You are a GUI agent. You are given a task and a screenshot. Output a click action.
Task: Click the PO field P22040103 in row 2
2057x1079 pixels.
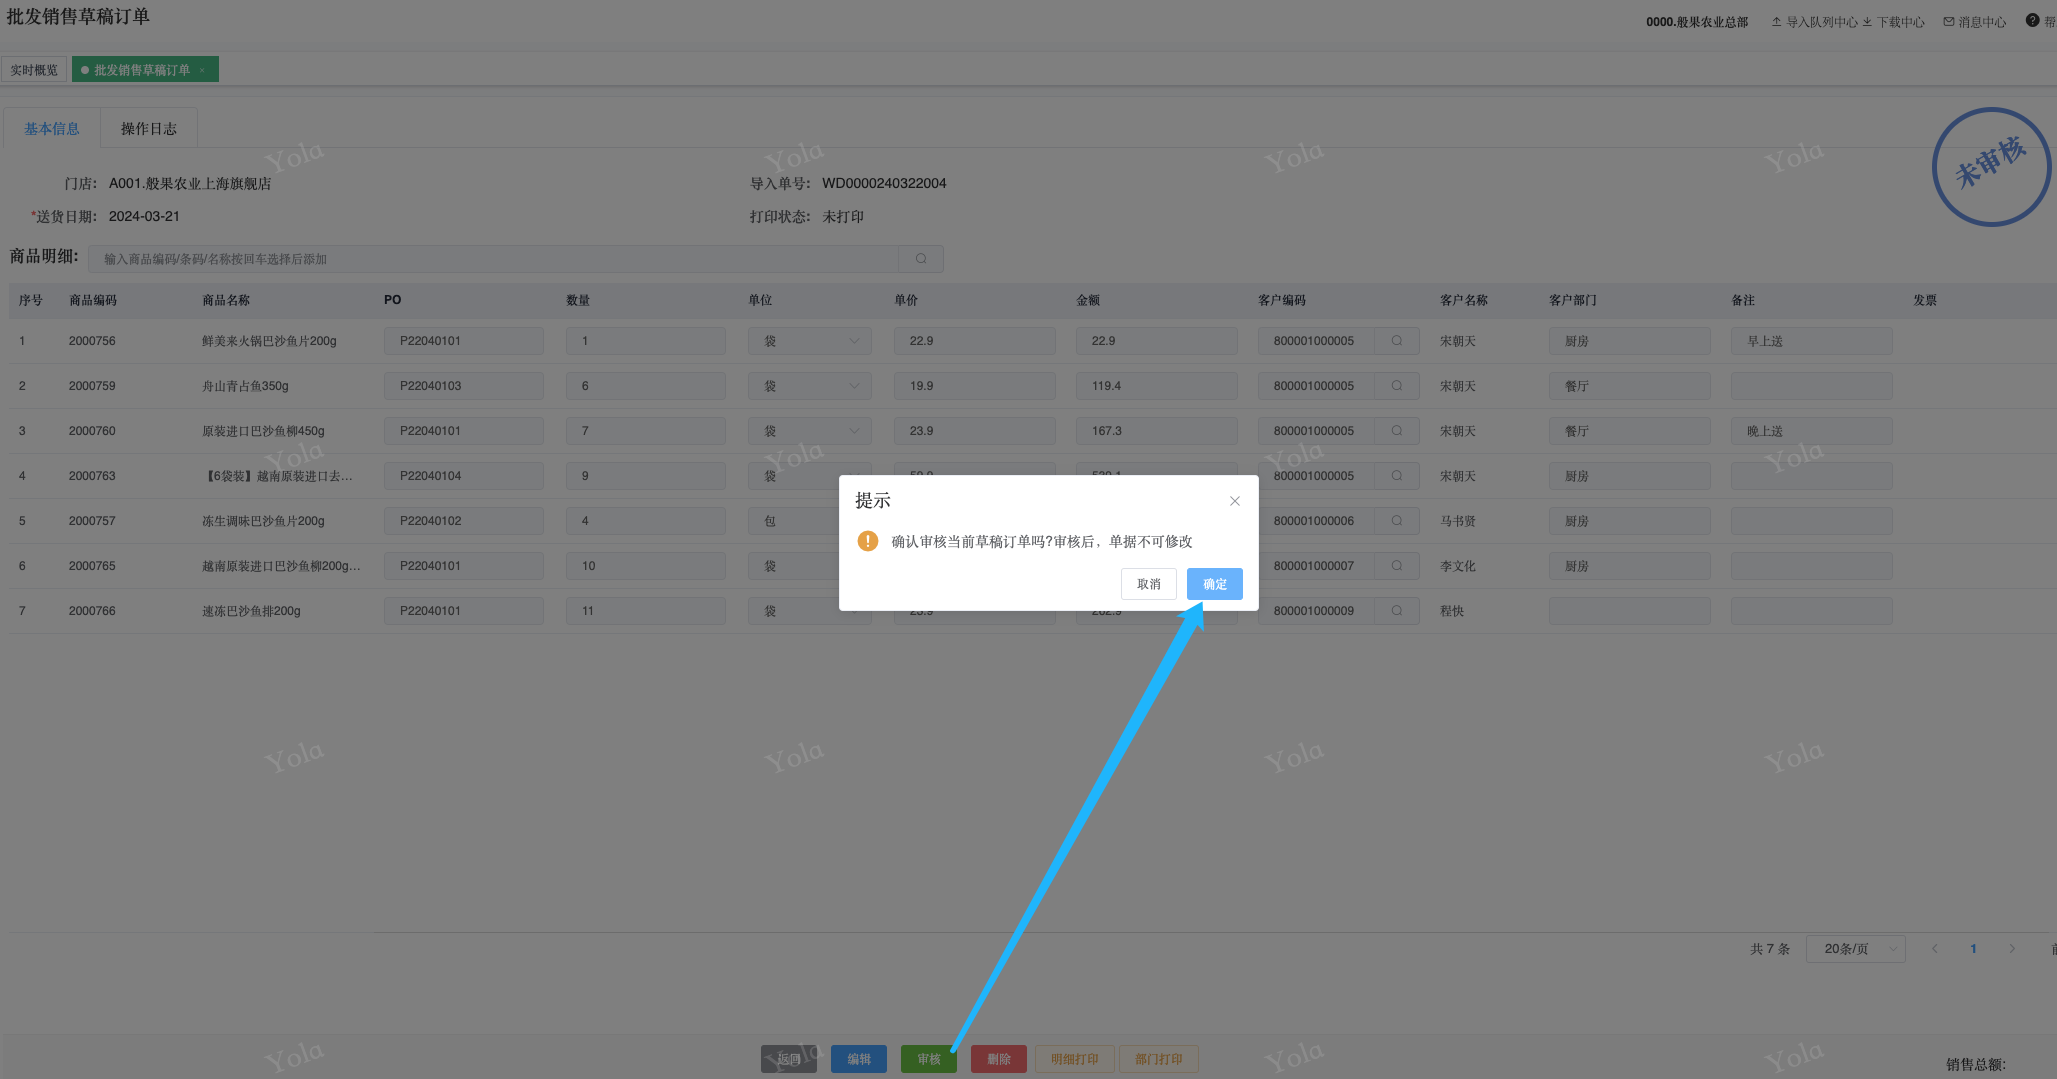click(464, 386)
